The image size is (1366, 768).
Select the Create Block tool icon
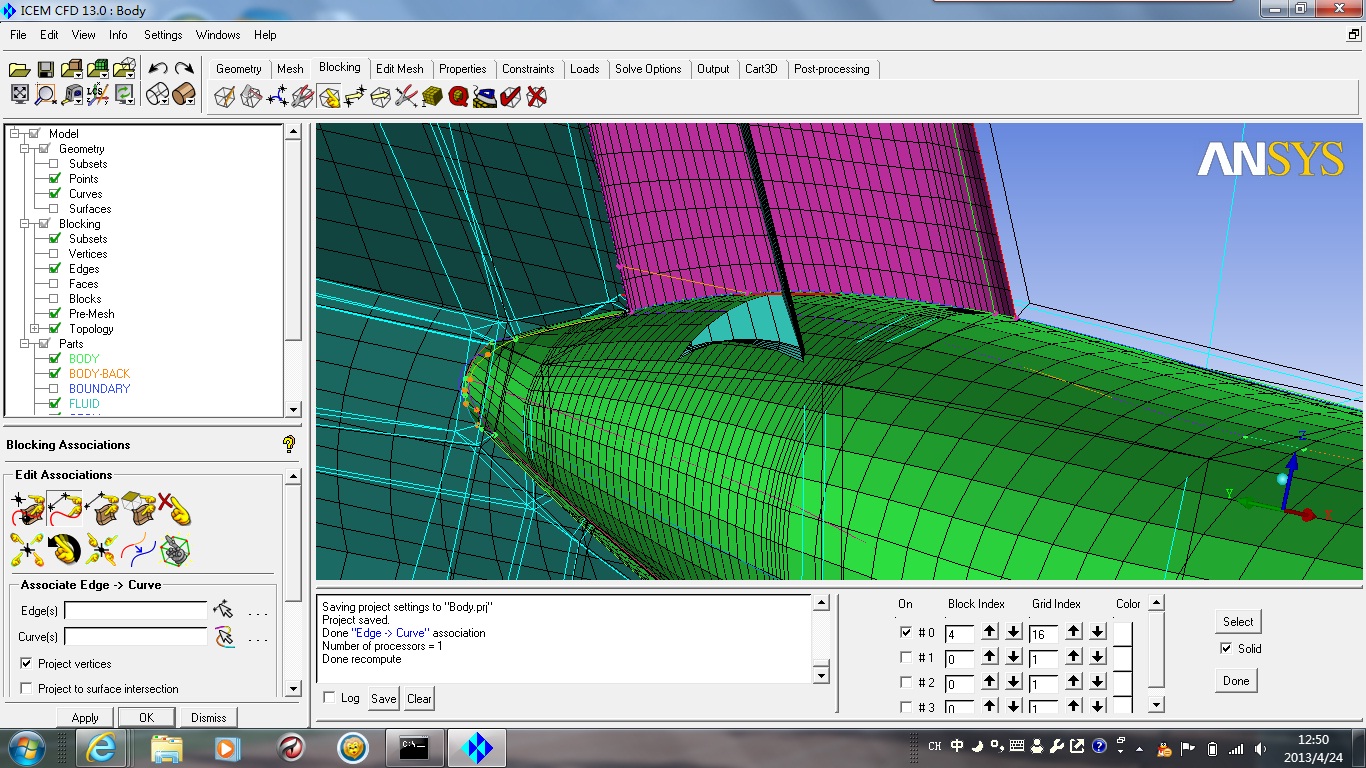coord(225,97)
